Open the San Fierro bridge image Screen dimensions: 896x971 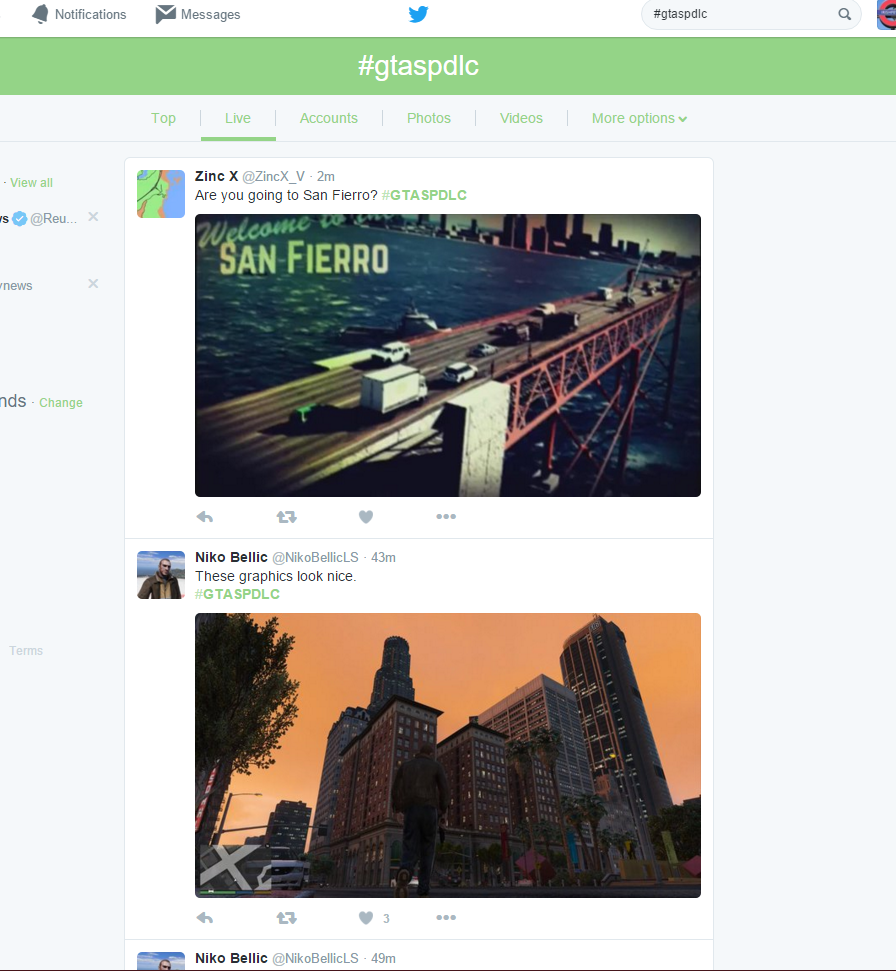coord(448,355)
